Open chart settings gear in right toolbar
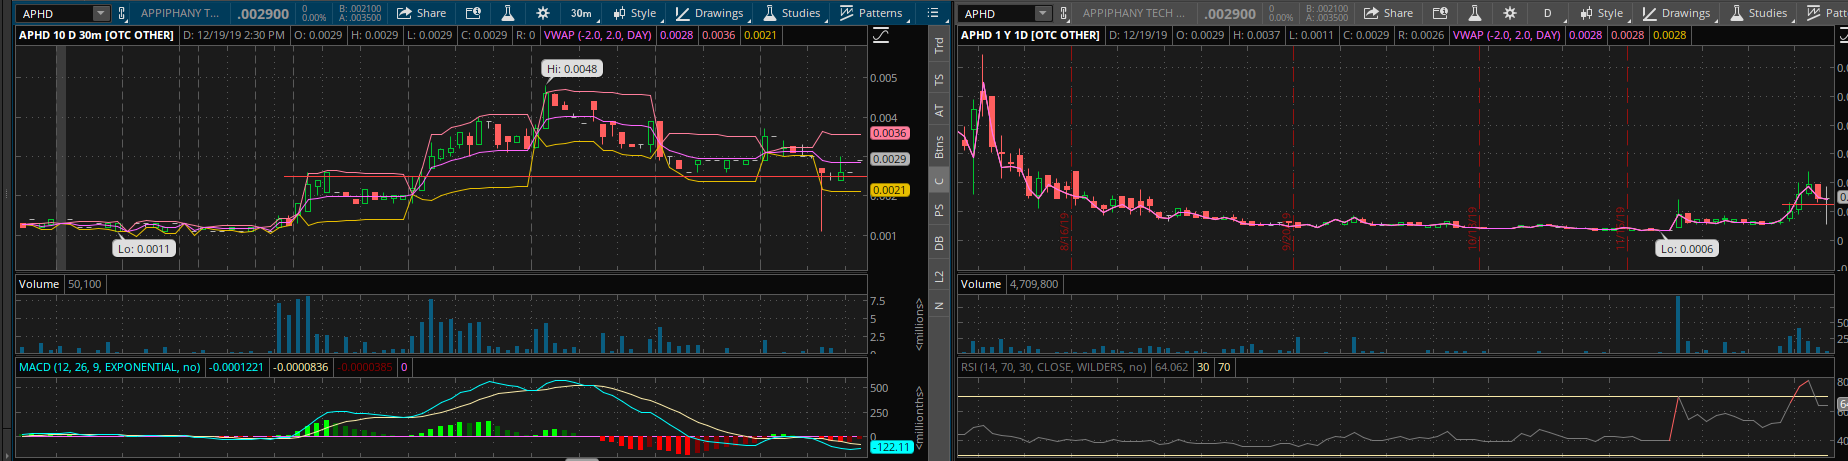 1509,13
